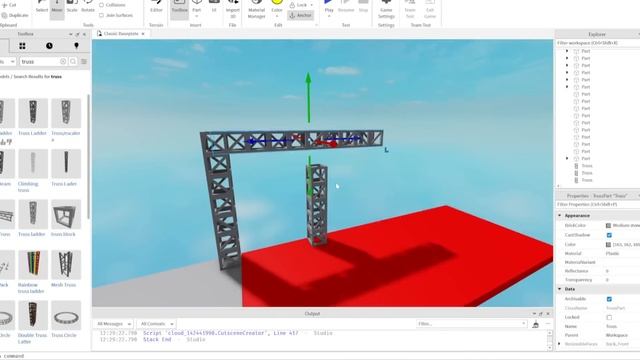Close the Classic Baseplate tab
The height and width of the screenshot is (360, 640).
click(143, 34)
